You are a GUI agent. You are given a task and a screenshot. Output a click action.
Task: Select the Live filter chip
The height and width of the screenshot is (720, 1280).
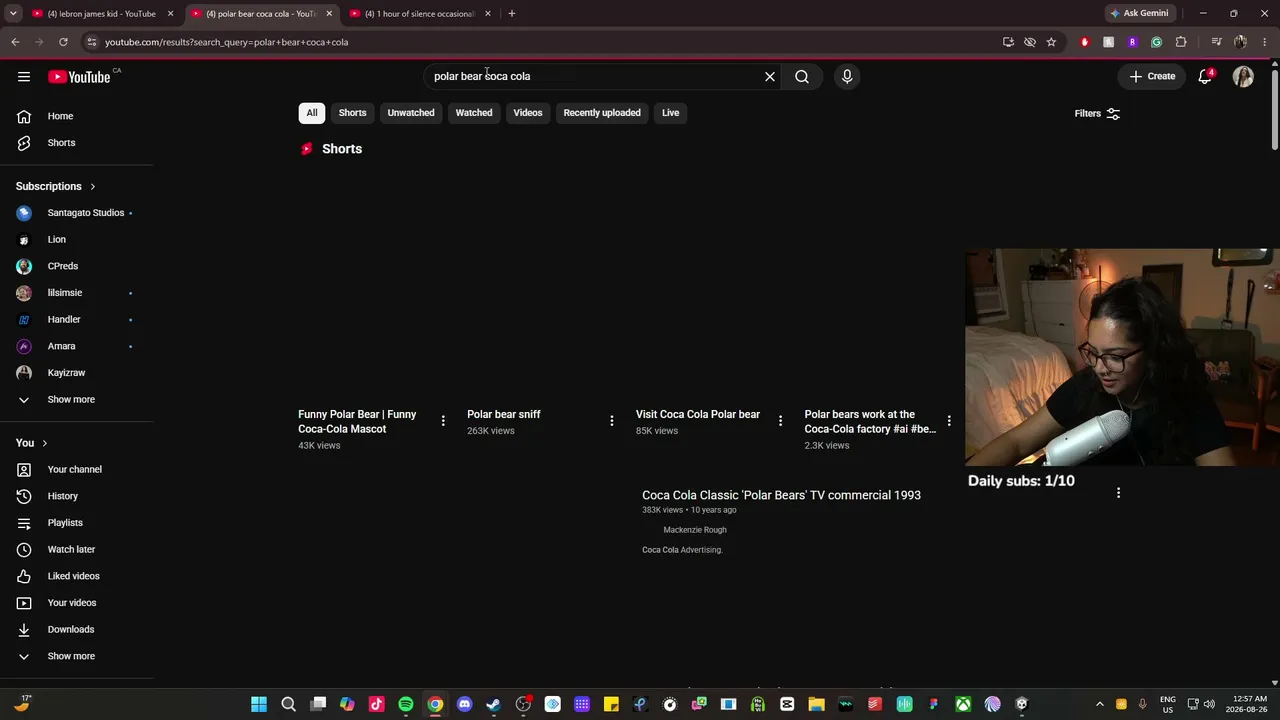click(670, 113)
